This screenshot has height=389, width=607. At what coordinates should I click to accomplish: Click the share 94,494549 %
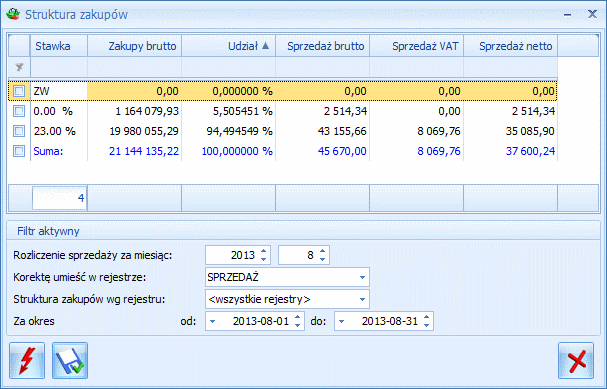click(240, 131)
